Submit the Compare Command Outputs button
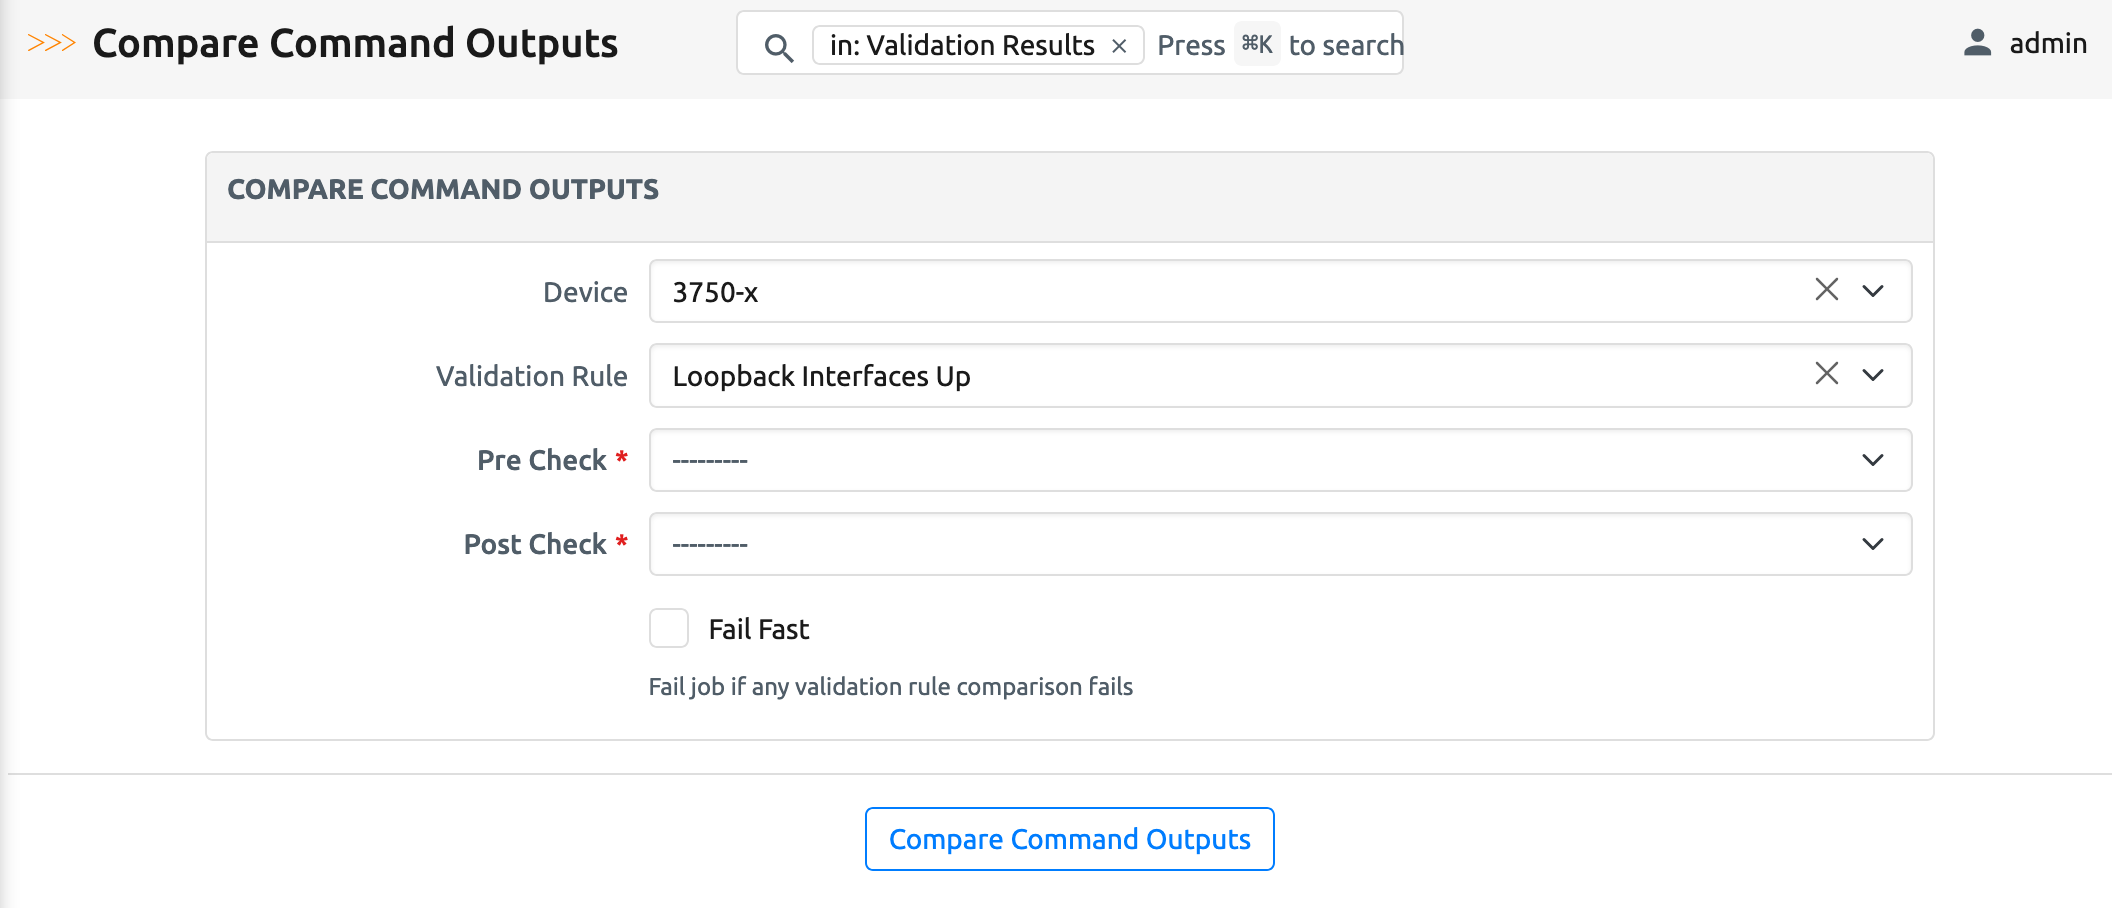 [1069, 839]
